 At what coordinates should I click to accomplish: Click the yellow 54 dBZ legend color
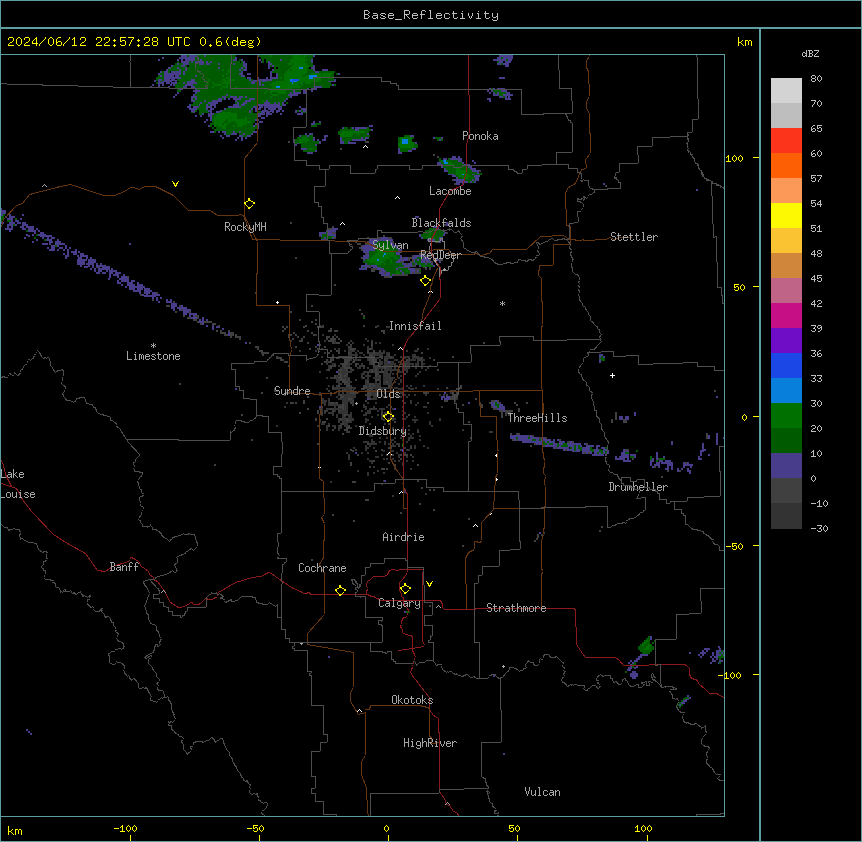point(786,215)
